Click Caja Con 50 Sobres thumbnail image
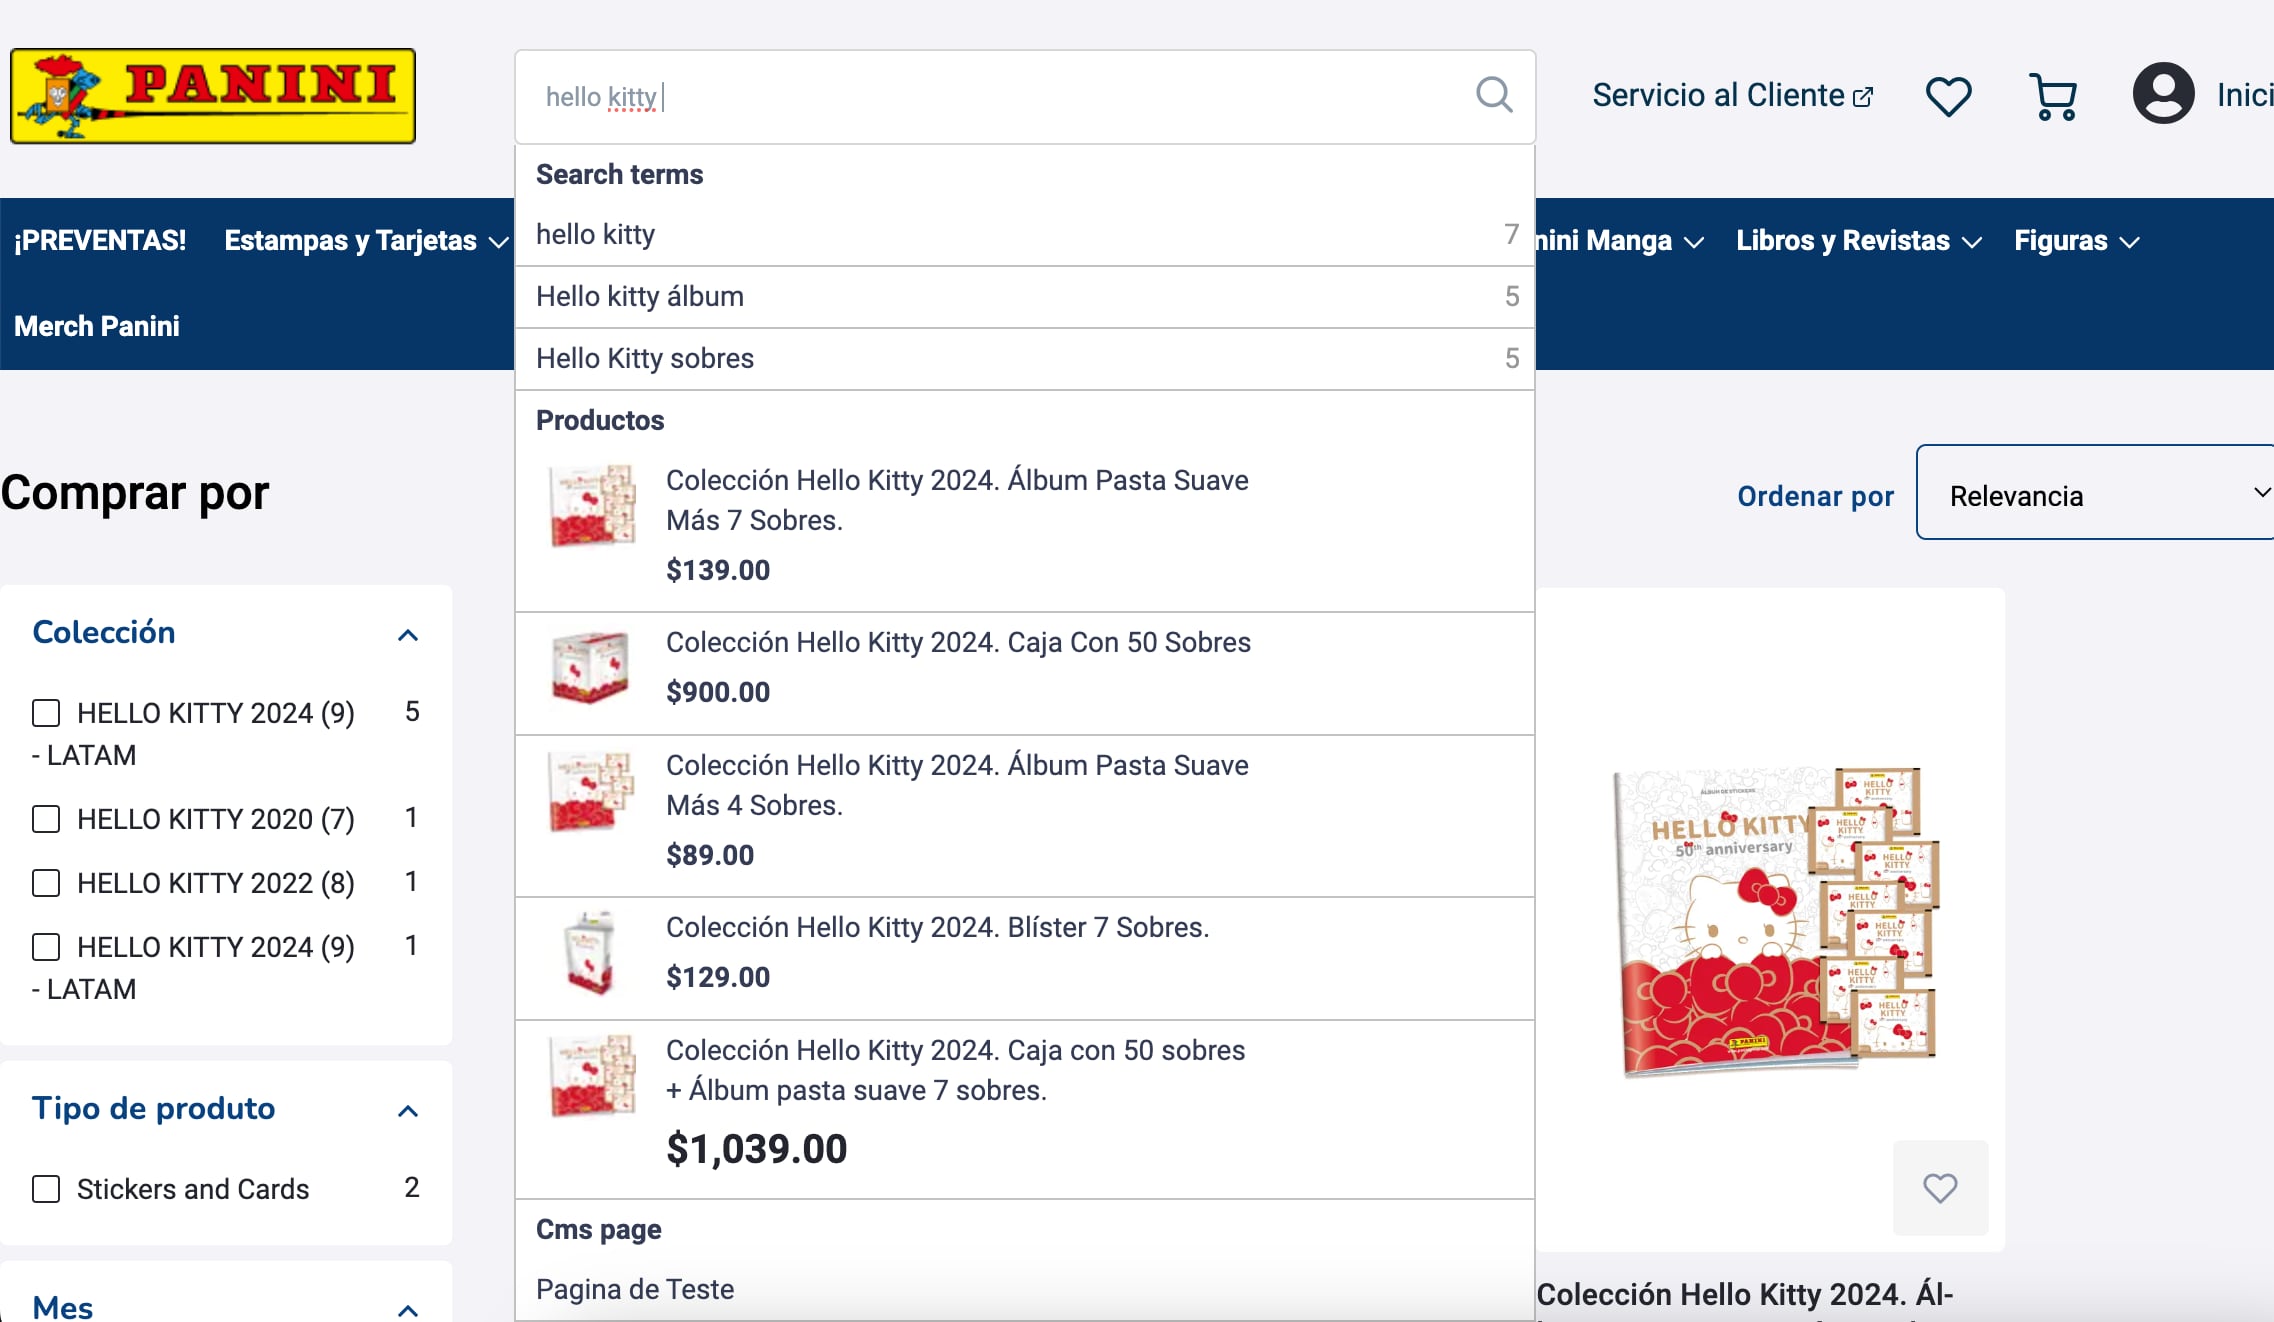This screenshot has height=1322, width=2274. pos(591,667)
